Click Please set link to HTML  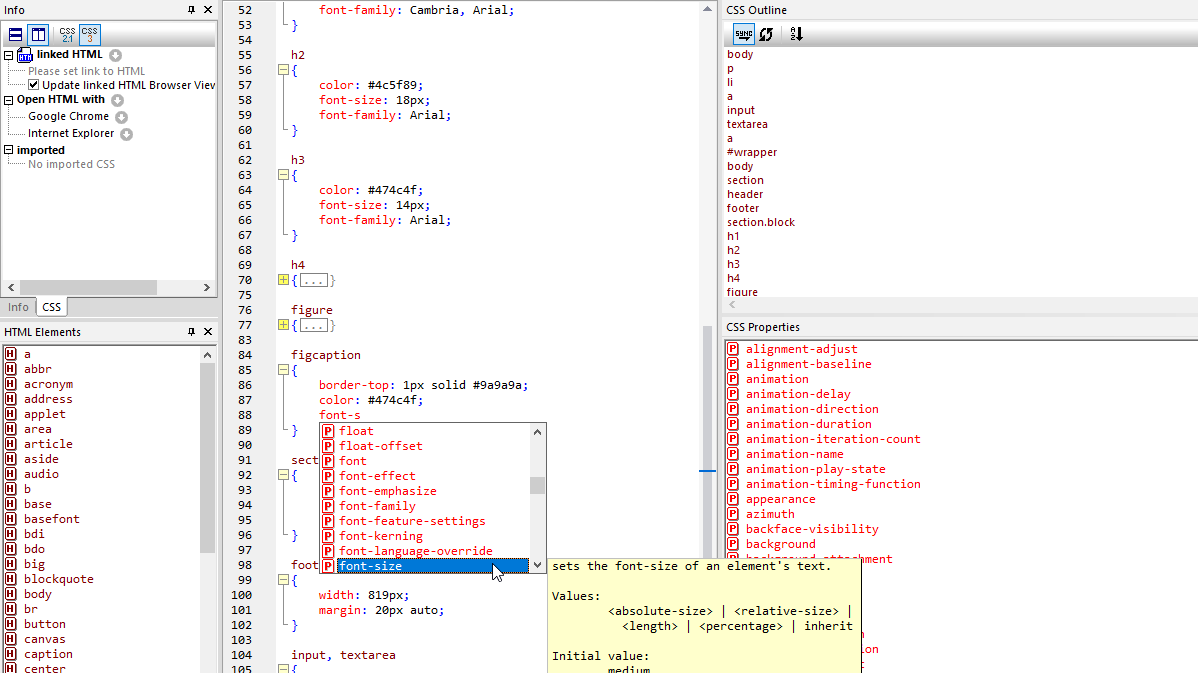coord(86,71)
